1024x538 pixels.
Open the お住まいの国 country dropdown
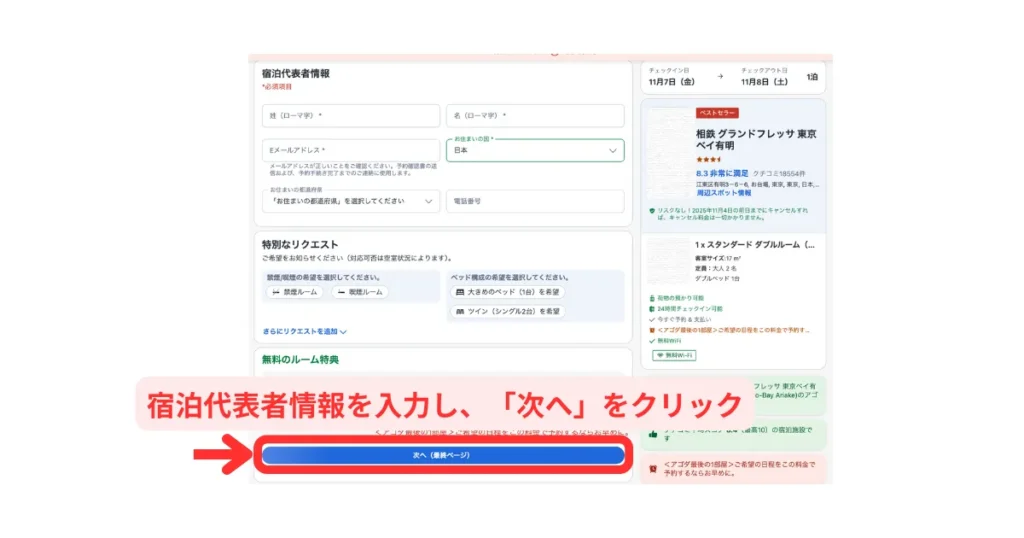click(535, 150)
